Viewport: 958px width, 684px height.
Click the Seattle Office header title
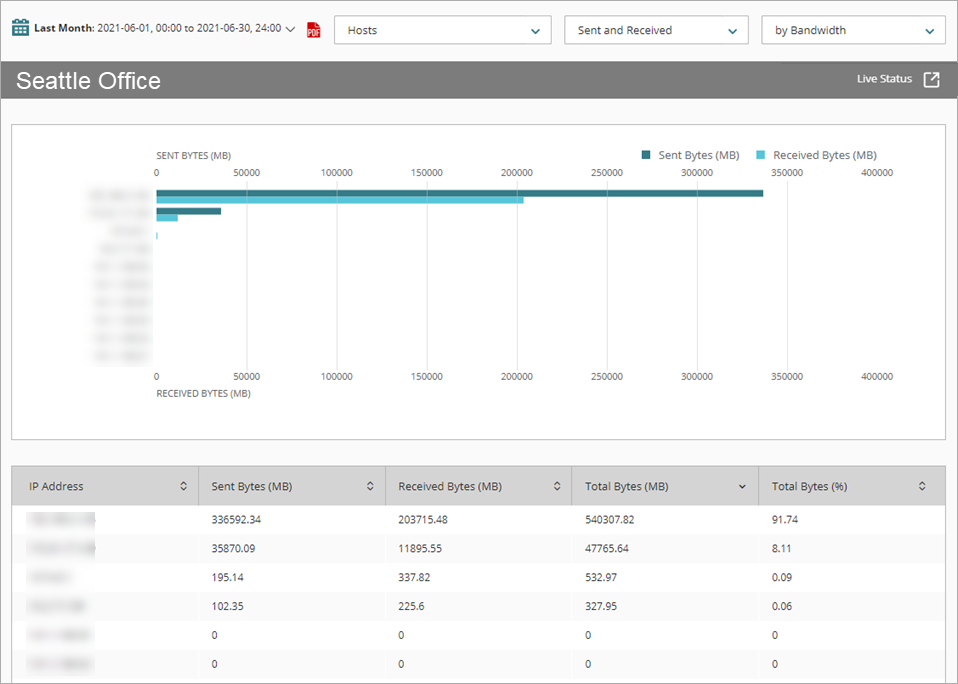[x=87, y=80]
